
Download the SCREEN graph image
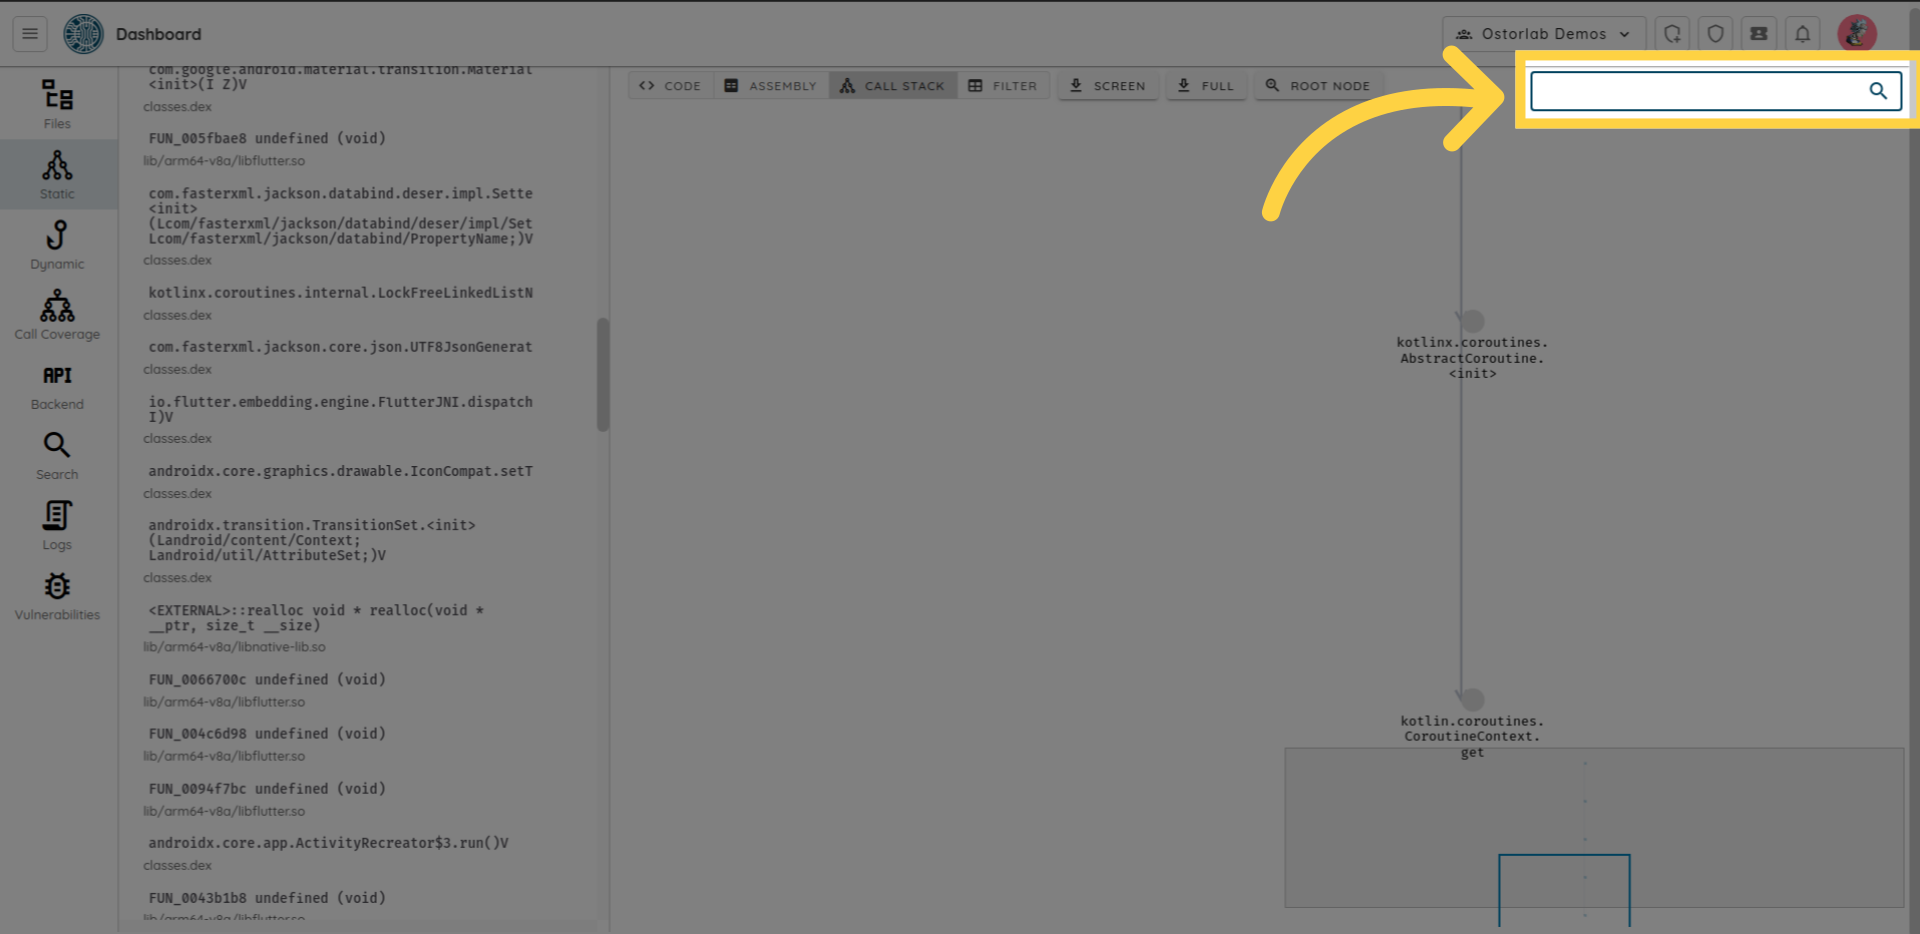click(x=1108, y=86)
